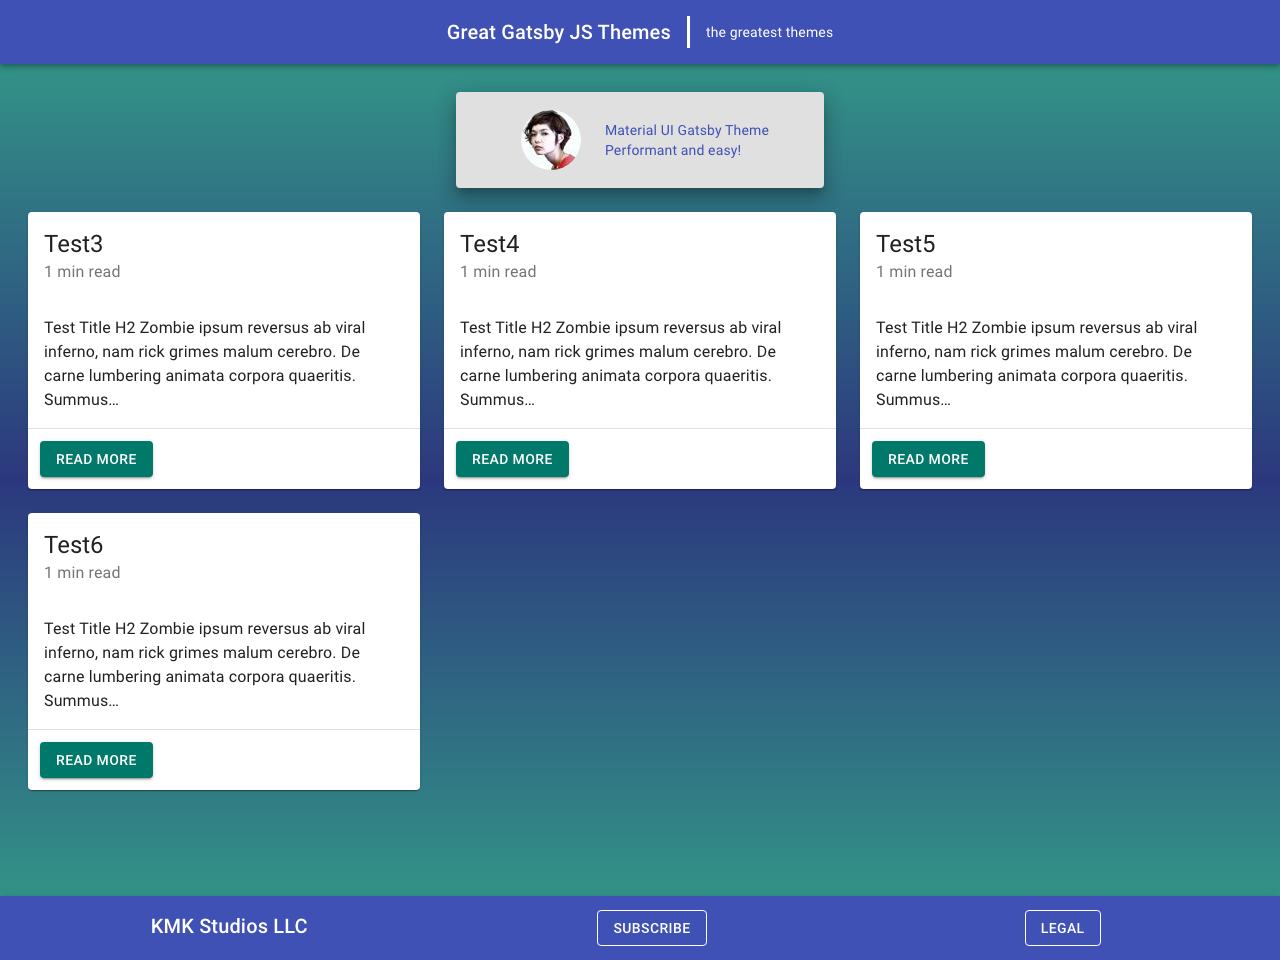Image resolution: width=1280 pixels, height=960 pixels.
Task: Select the tagline 'the greatest themes'
Action: click(768, 32)
